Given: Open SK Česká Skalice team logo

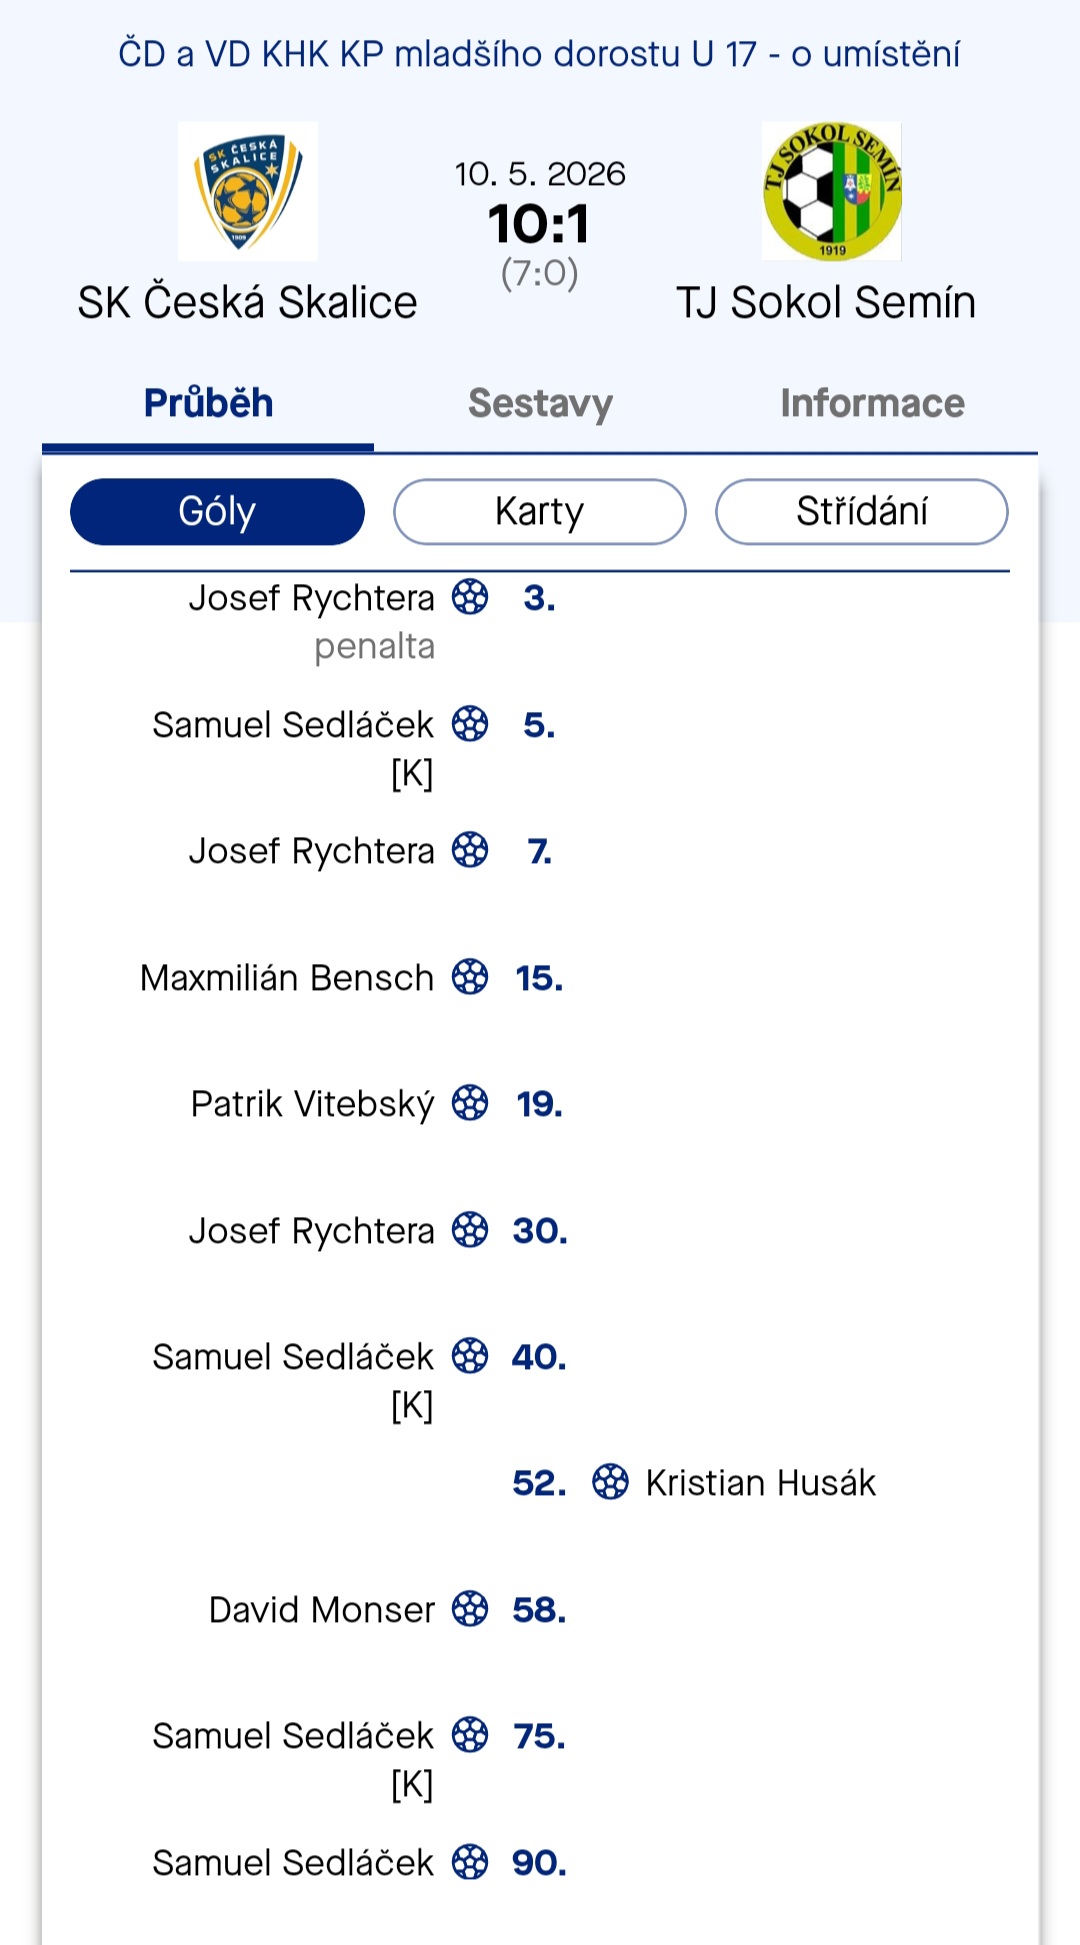Looking at the screenshot, I should point(248,191).
